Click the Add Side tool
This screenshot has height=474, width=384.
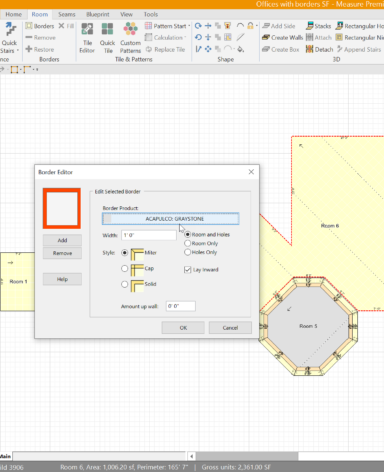click(x=279, y=26)
